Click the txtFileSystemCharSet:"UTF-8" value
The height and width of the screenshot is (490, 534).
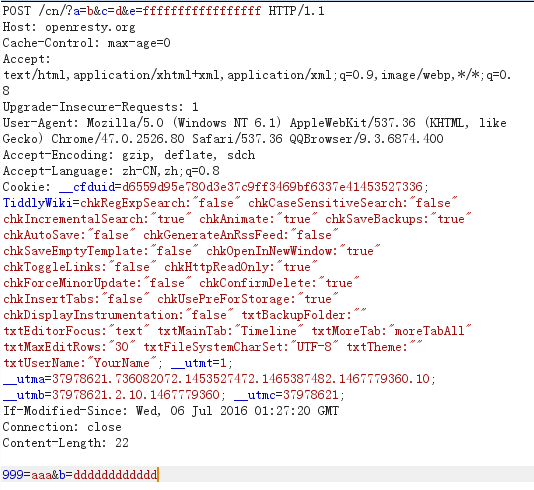pos(240,347)
